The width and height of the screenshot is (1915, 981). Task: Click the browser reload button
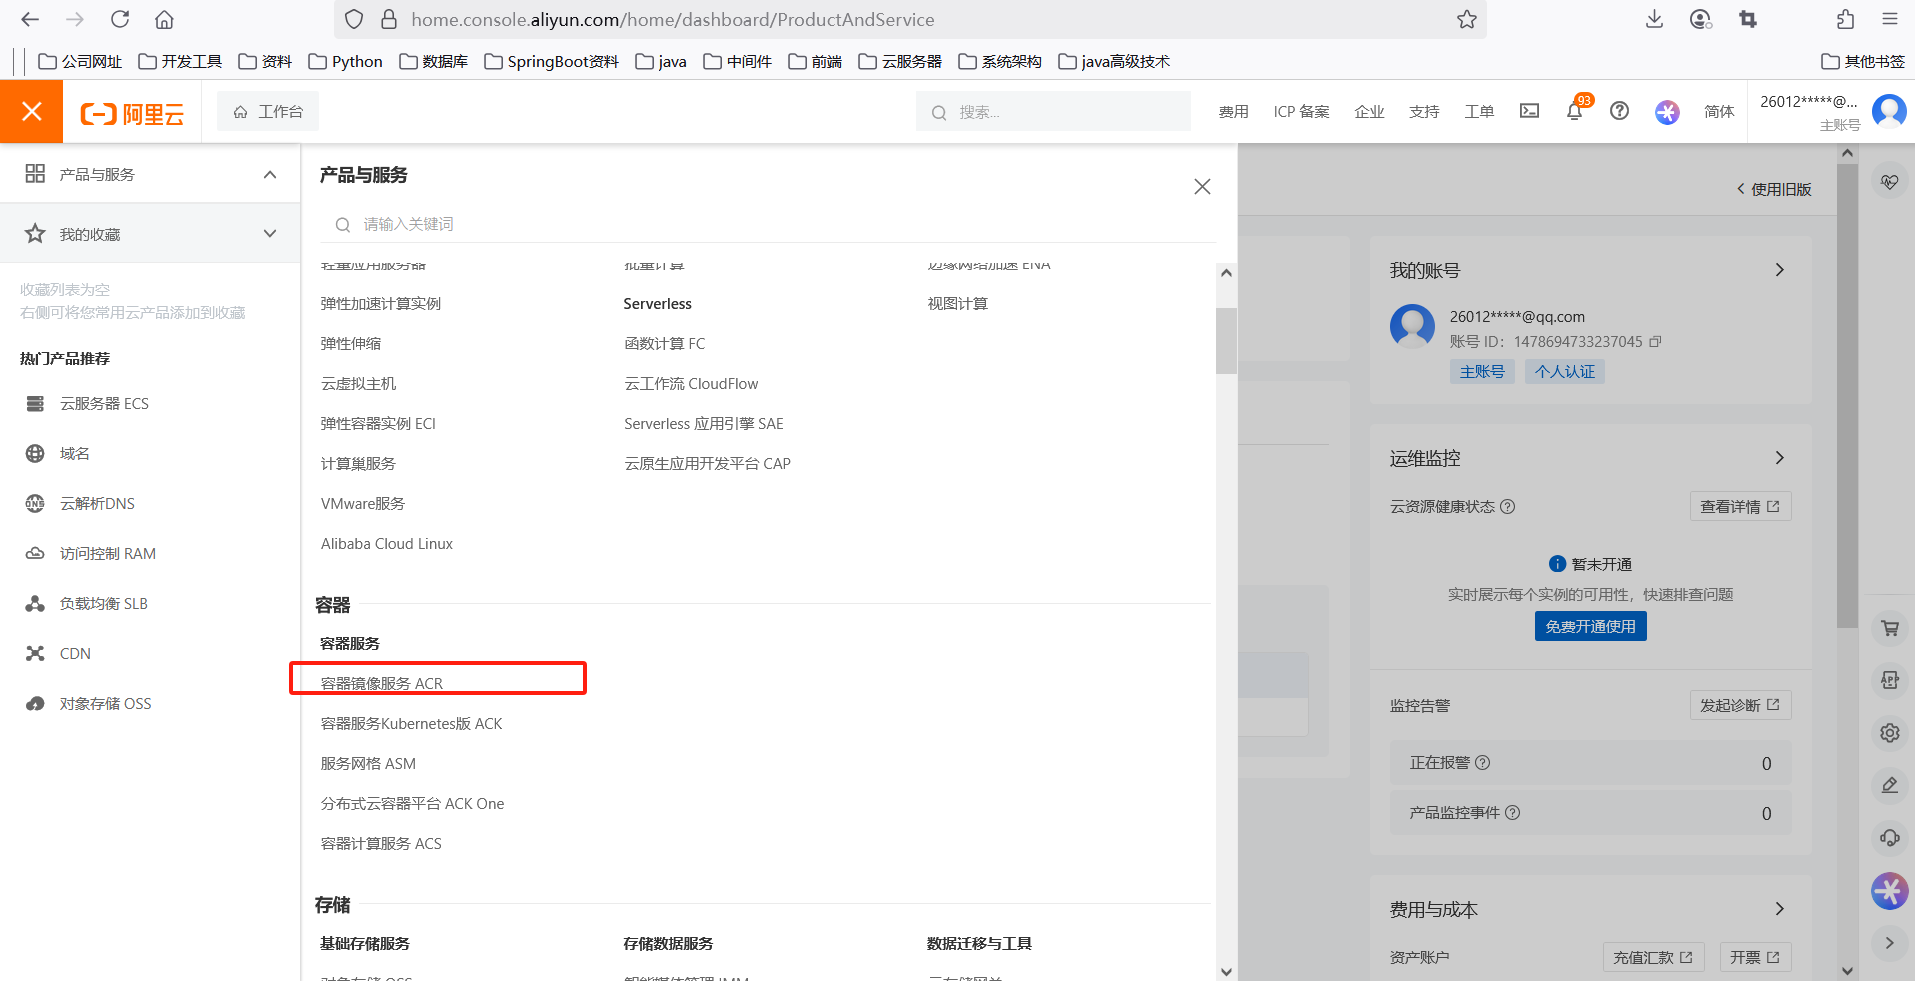pos(120,19)
